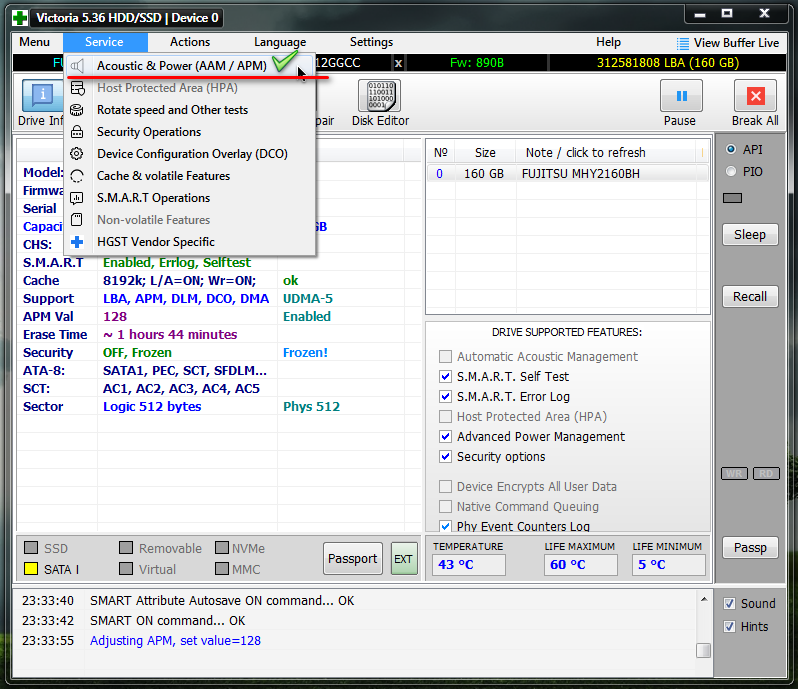798x689 pixels.
Task: Click the TEMPERATURE 43 °C field
Action: (x=469, y=565)
